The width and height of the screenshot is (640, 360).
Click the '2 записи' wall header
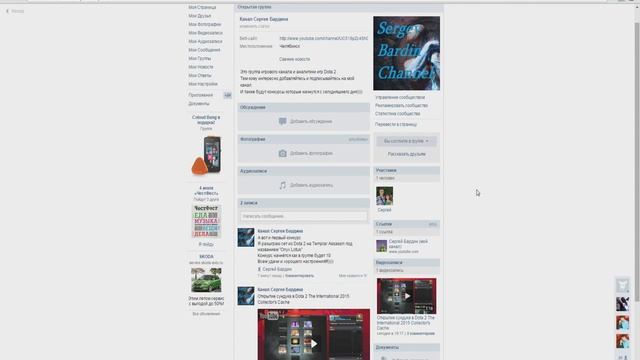tap(304, 203)
